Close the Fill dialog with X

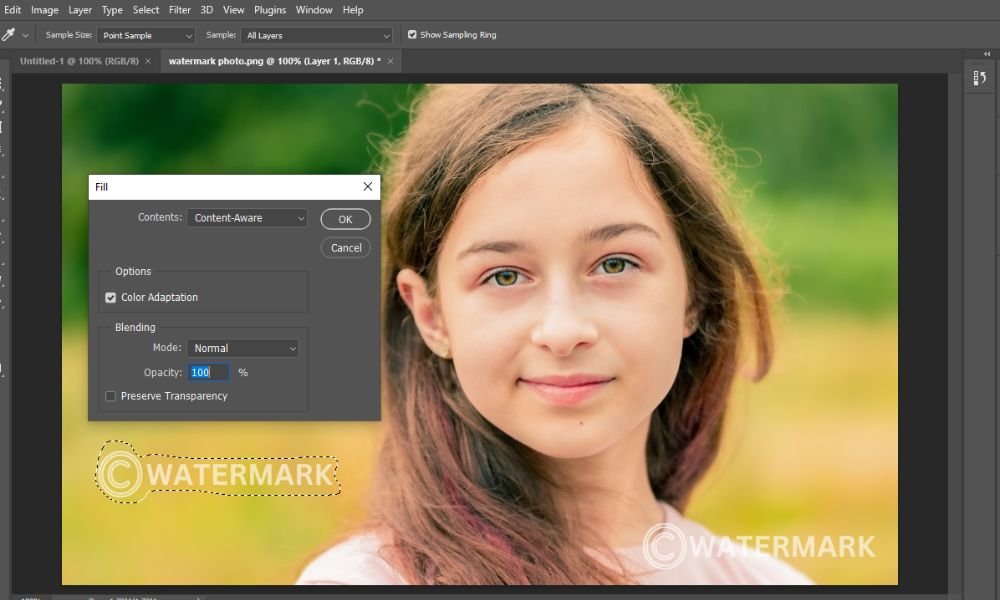pyautogui.click(x=367, y=187)
